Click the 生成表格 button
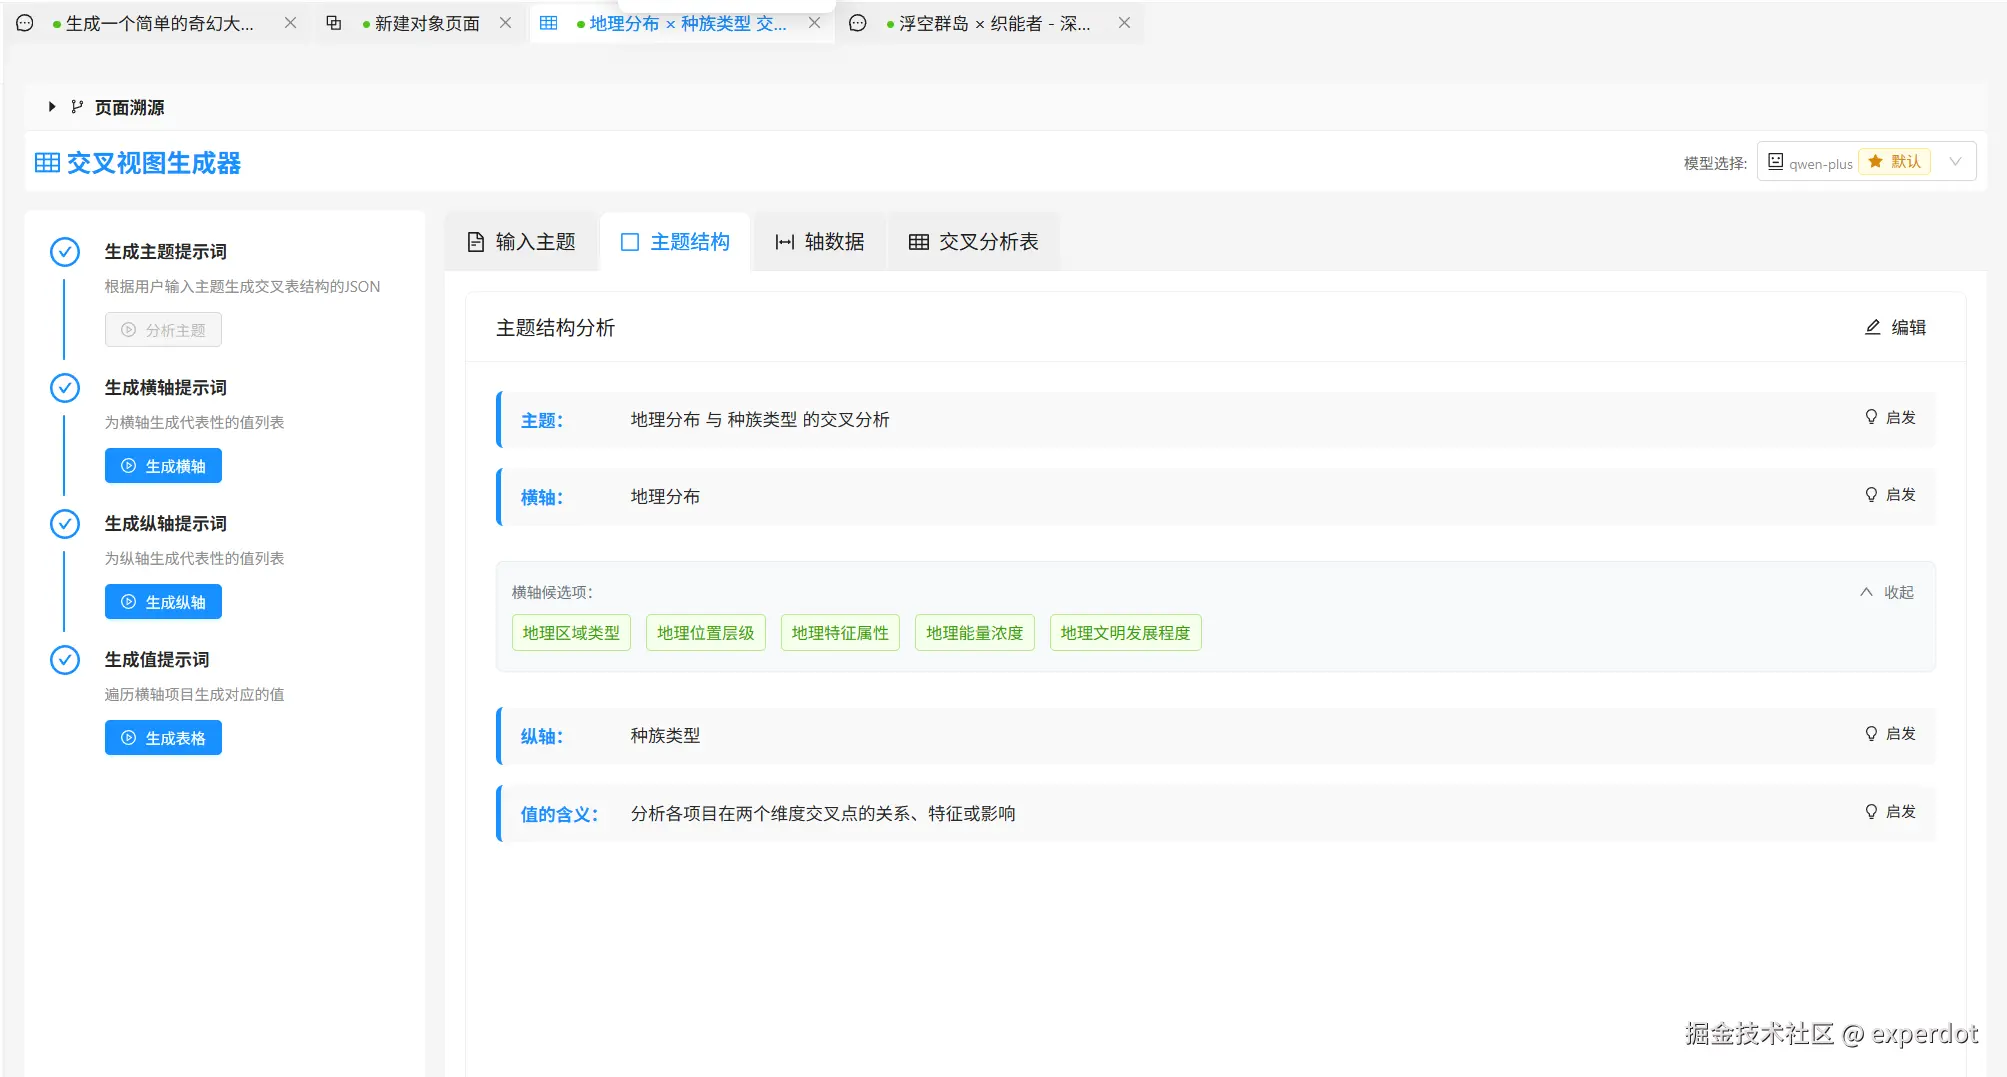 tap(163, 737)
